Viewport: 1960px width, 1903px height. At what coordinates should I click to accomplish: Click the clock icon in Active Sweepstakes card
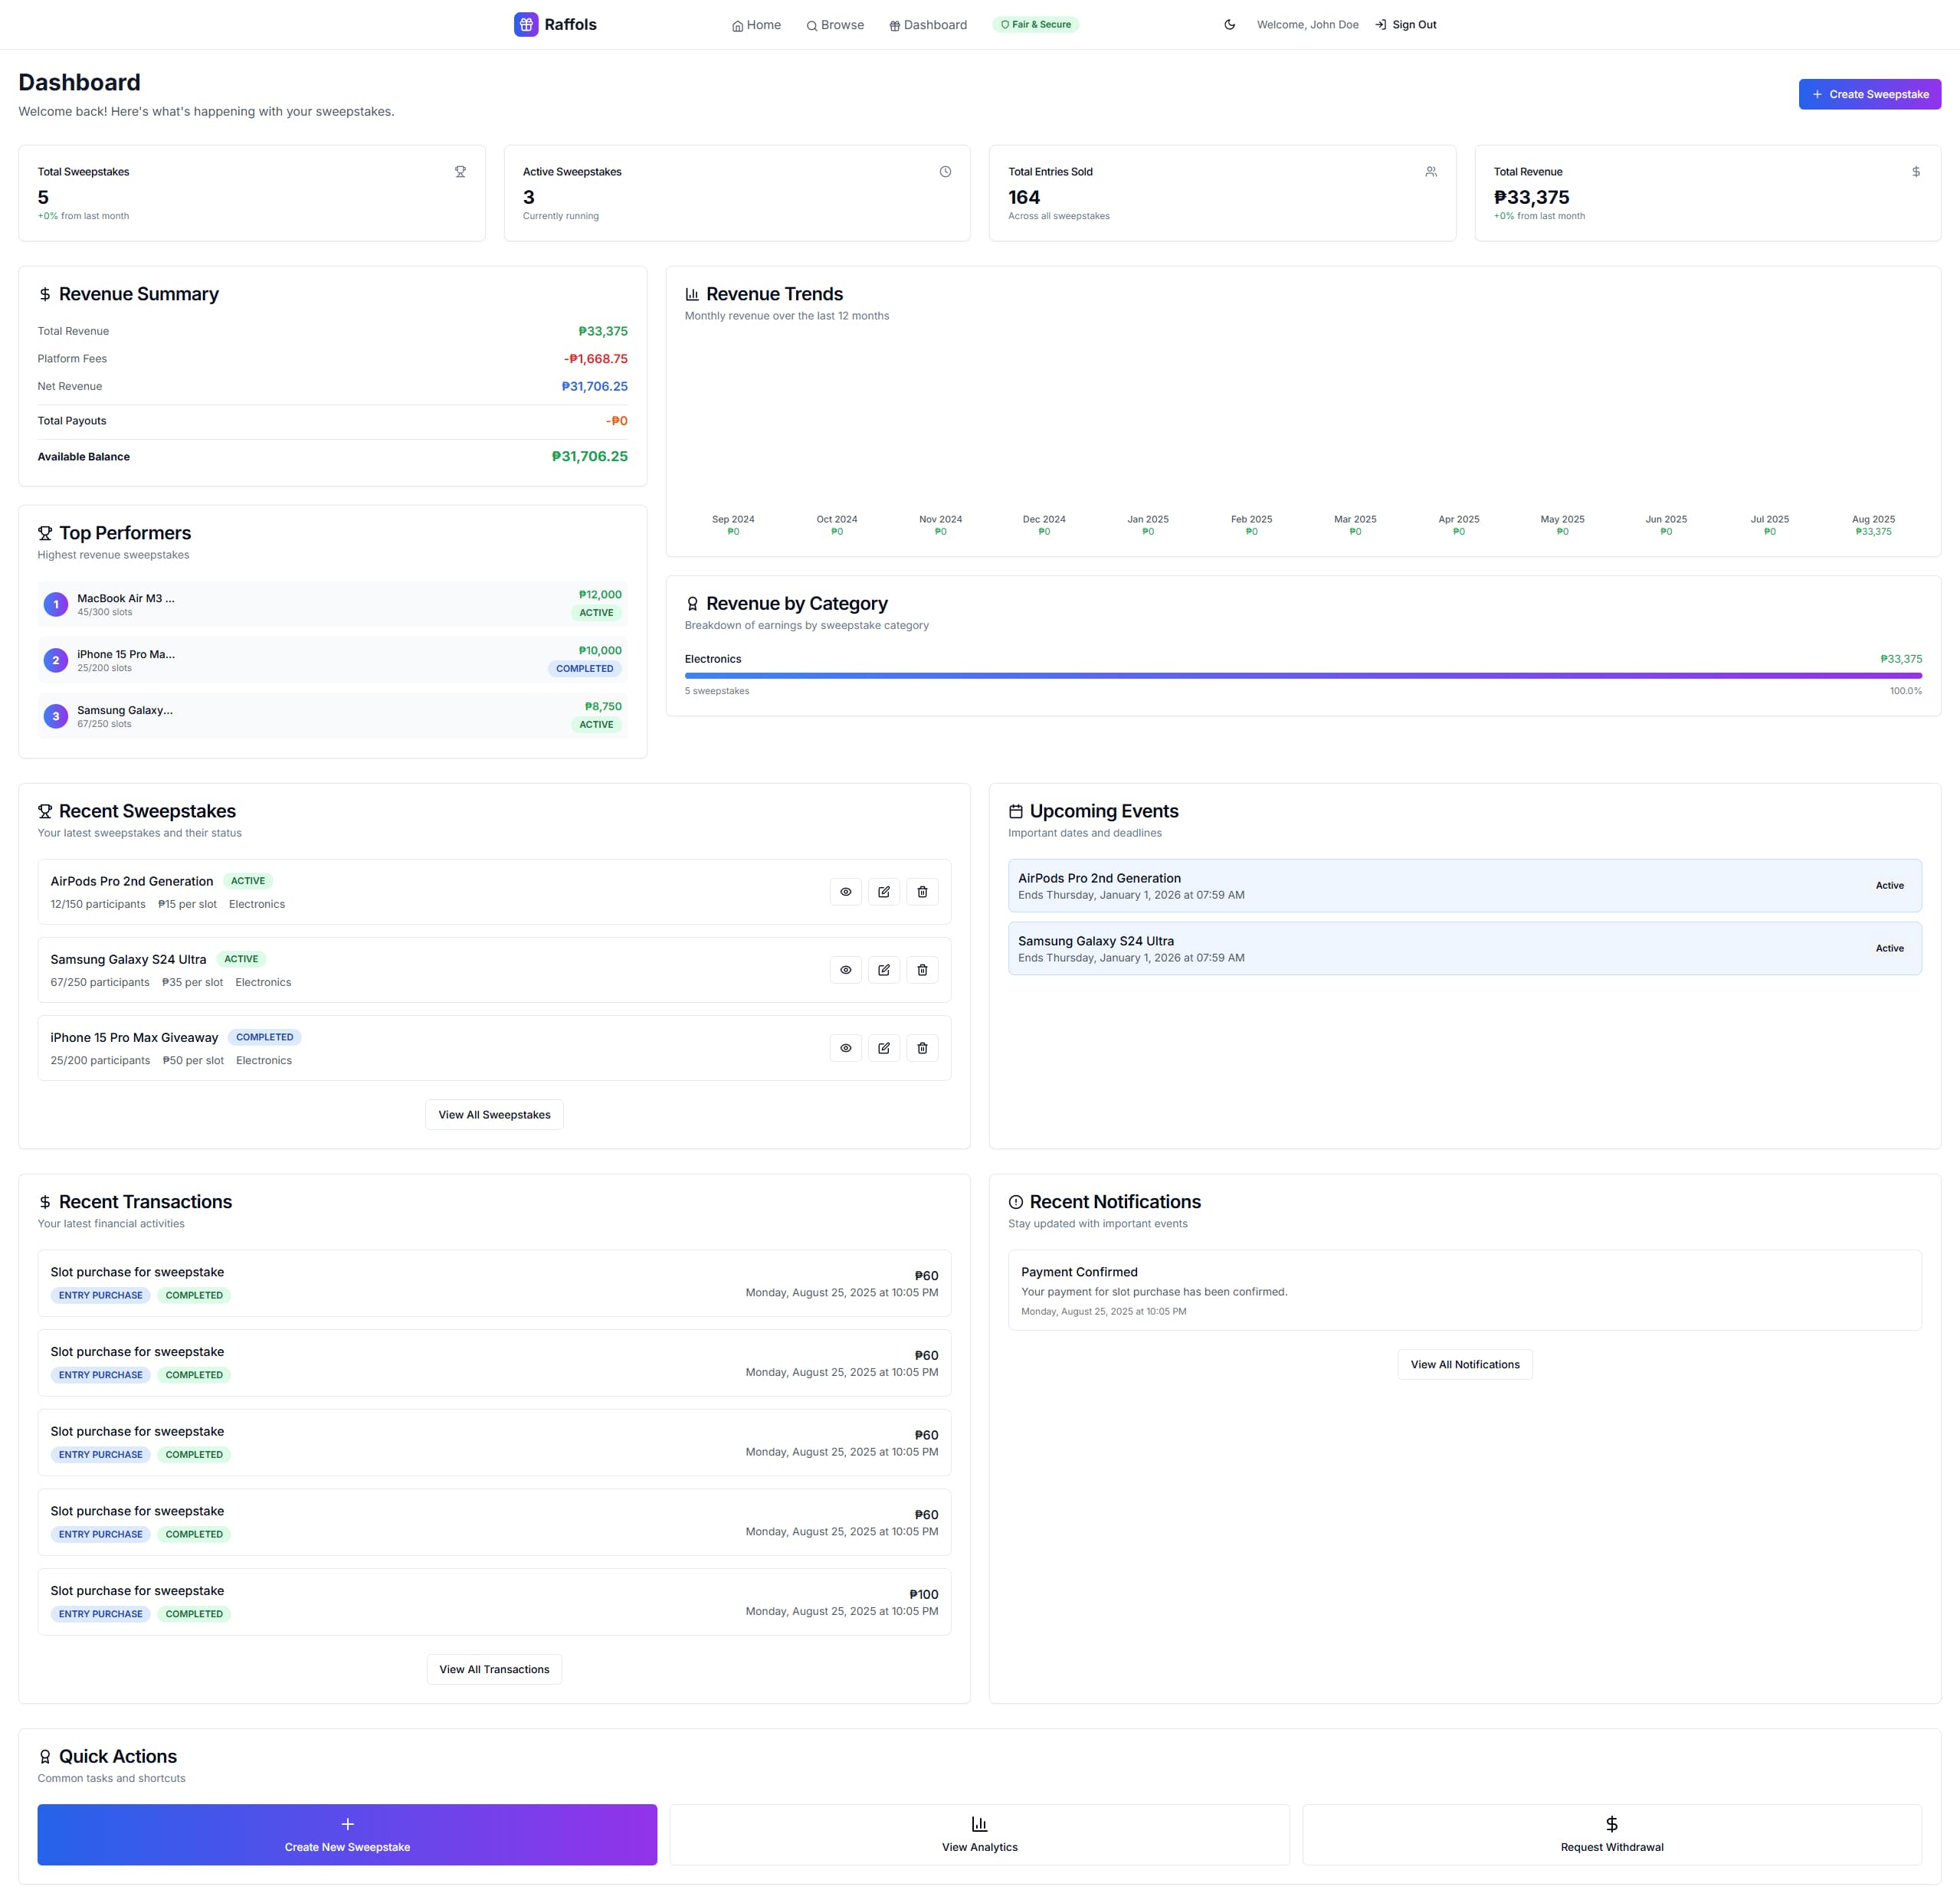(x=945, y=172)
